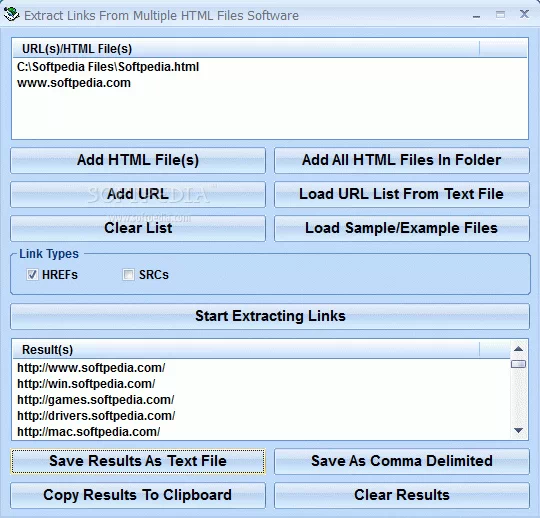Image resolution: width=540 pixels, height=518 pixels.
Task: Uncheck the HREFs link type checkbox
Action: [x=32, y=275]
